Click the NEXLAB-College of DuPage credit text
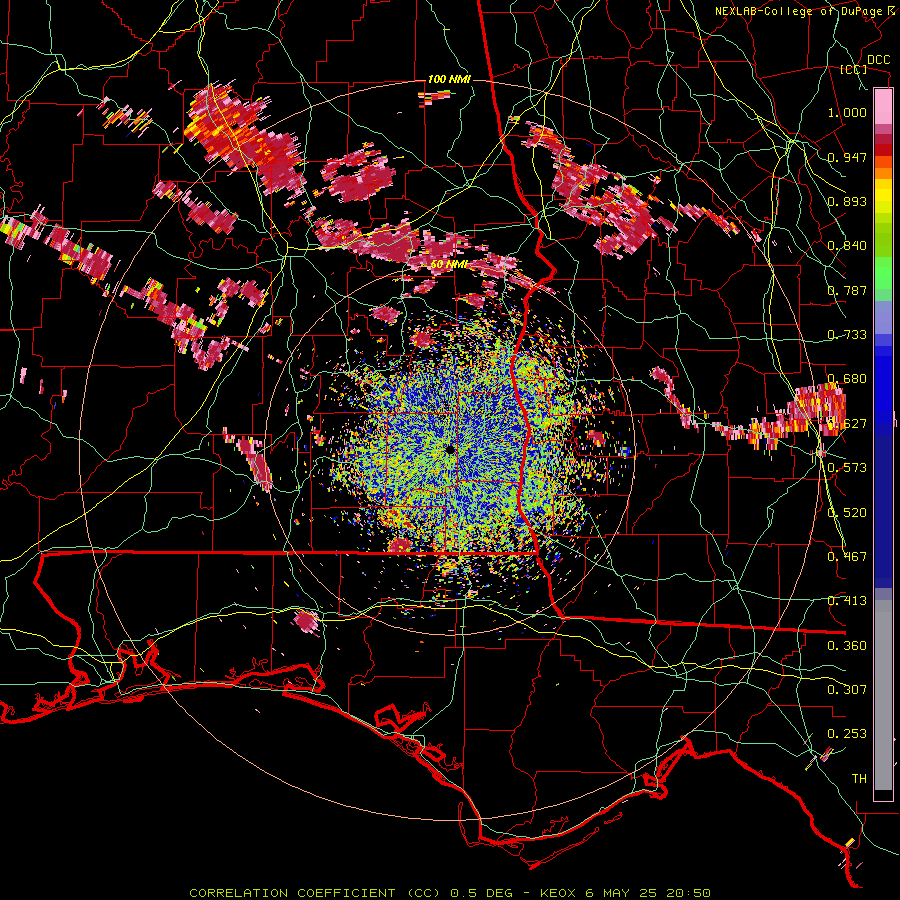 799,11
